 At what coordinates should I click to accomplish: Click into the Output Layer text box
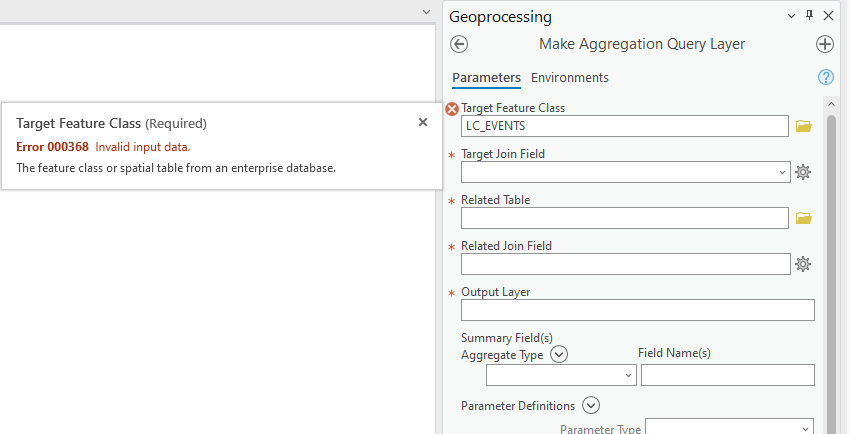(x=638, y=310)
